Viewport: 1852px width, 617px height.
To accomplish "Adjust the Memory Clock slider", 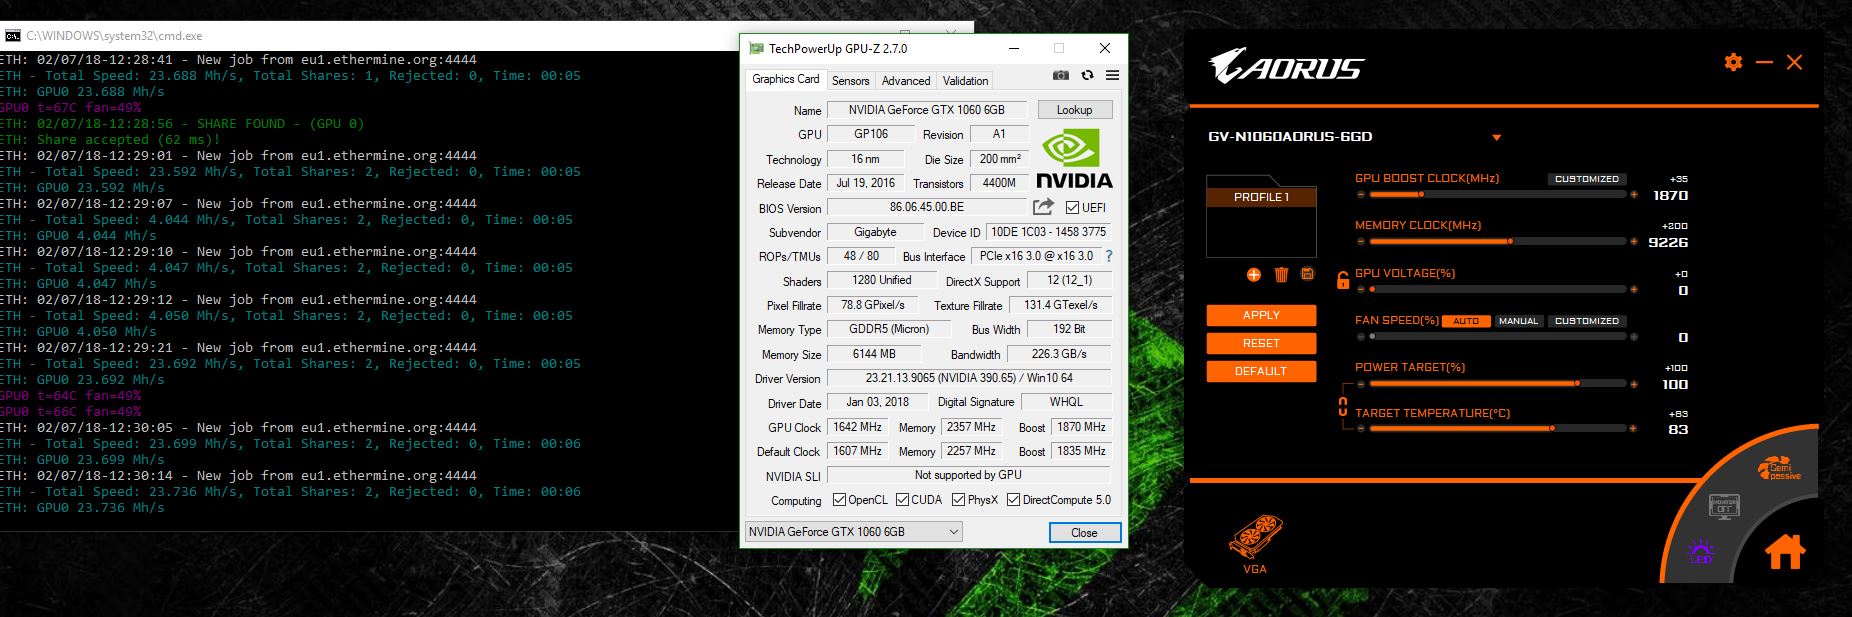I will click(x=1497, y=242).
